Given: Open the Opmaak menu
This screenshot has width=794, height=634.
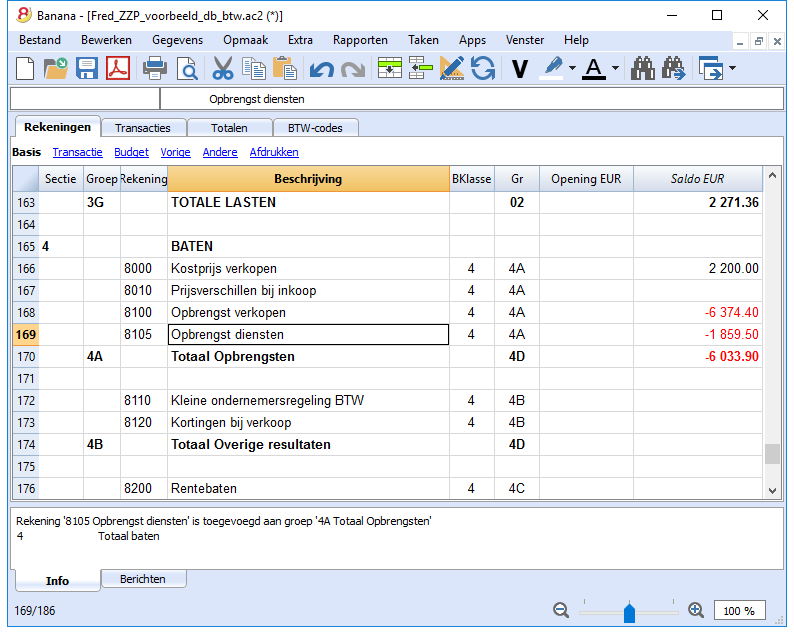Looking at the screenshot, I should point(246,40).
